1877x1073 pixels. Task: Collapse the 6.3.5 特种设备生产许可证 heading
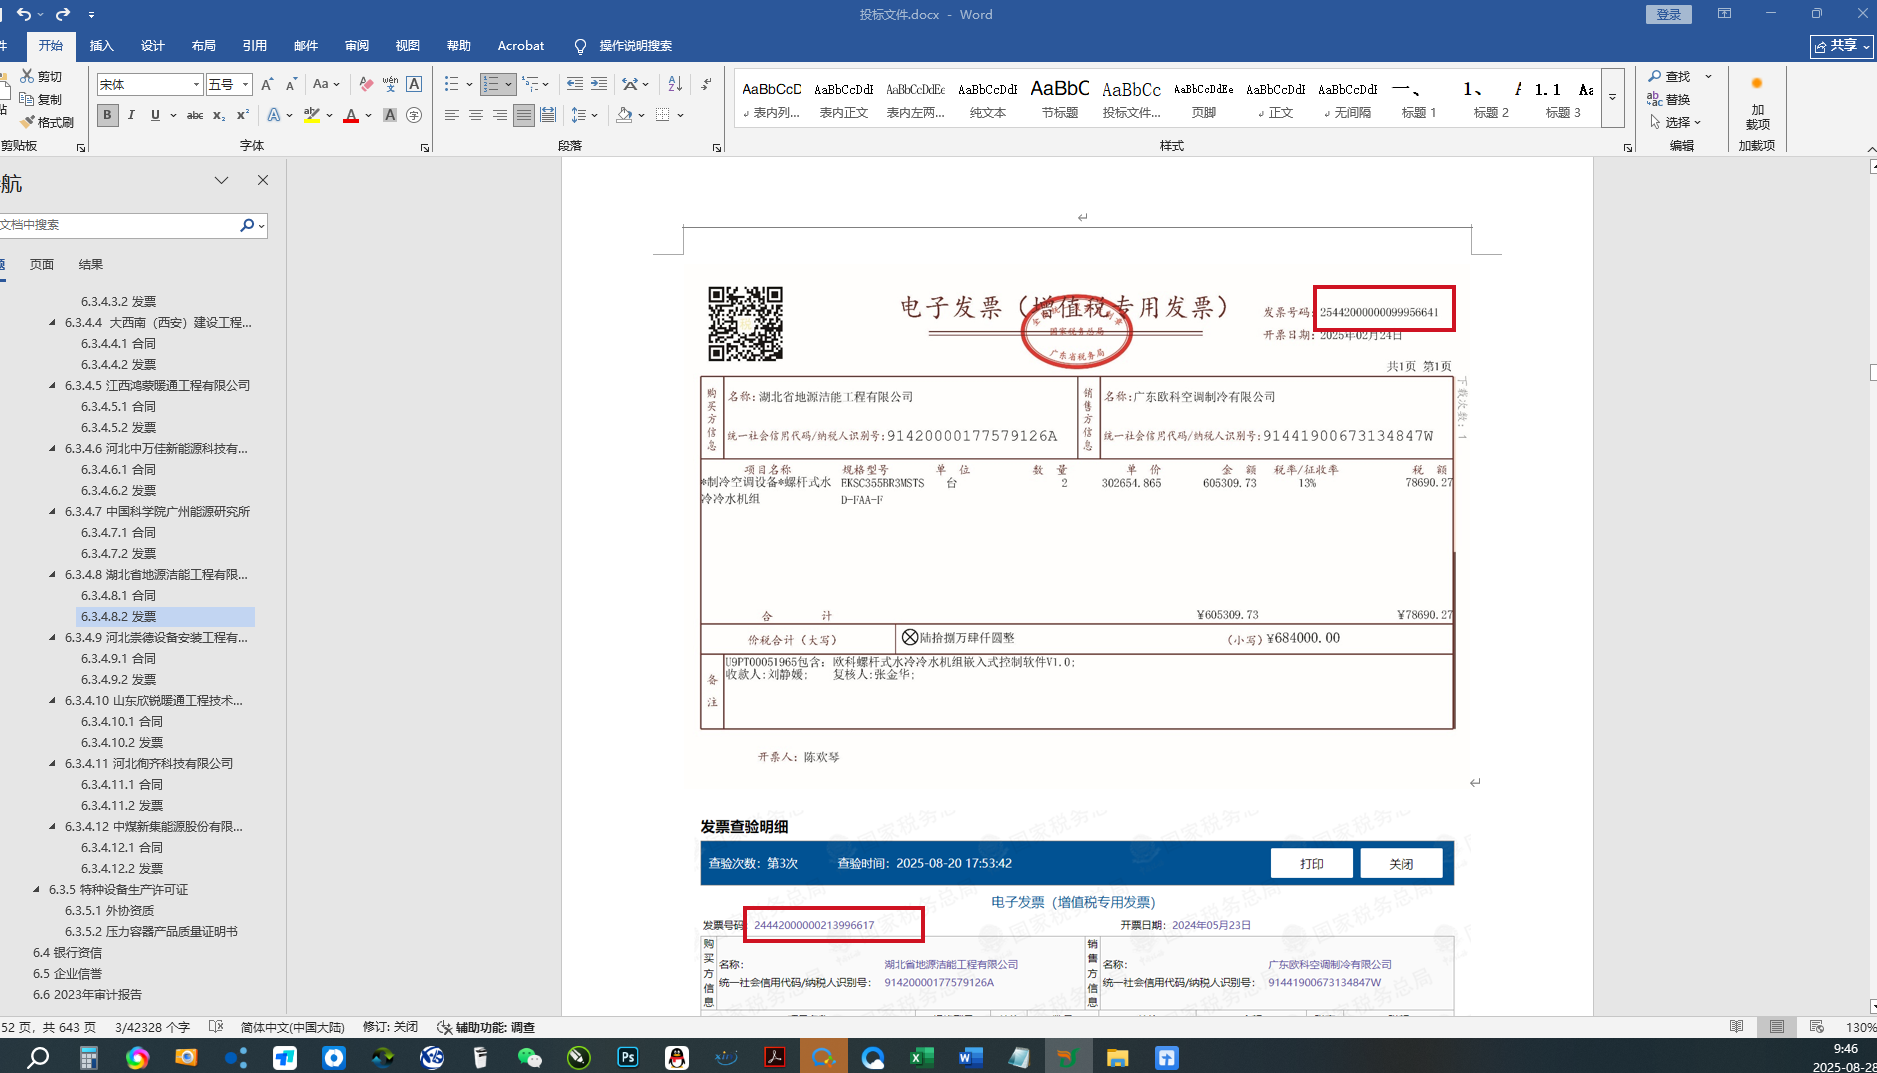(x=37, y=889)
